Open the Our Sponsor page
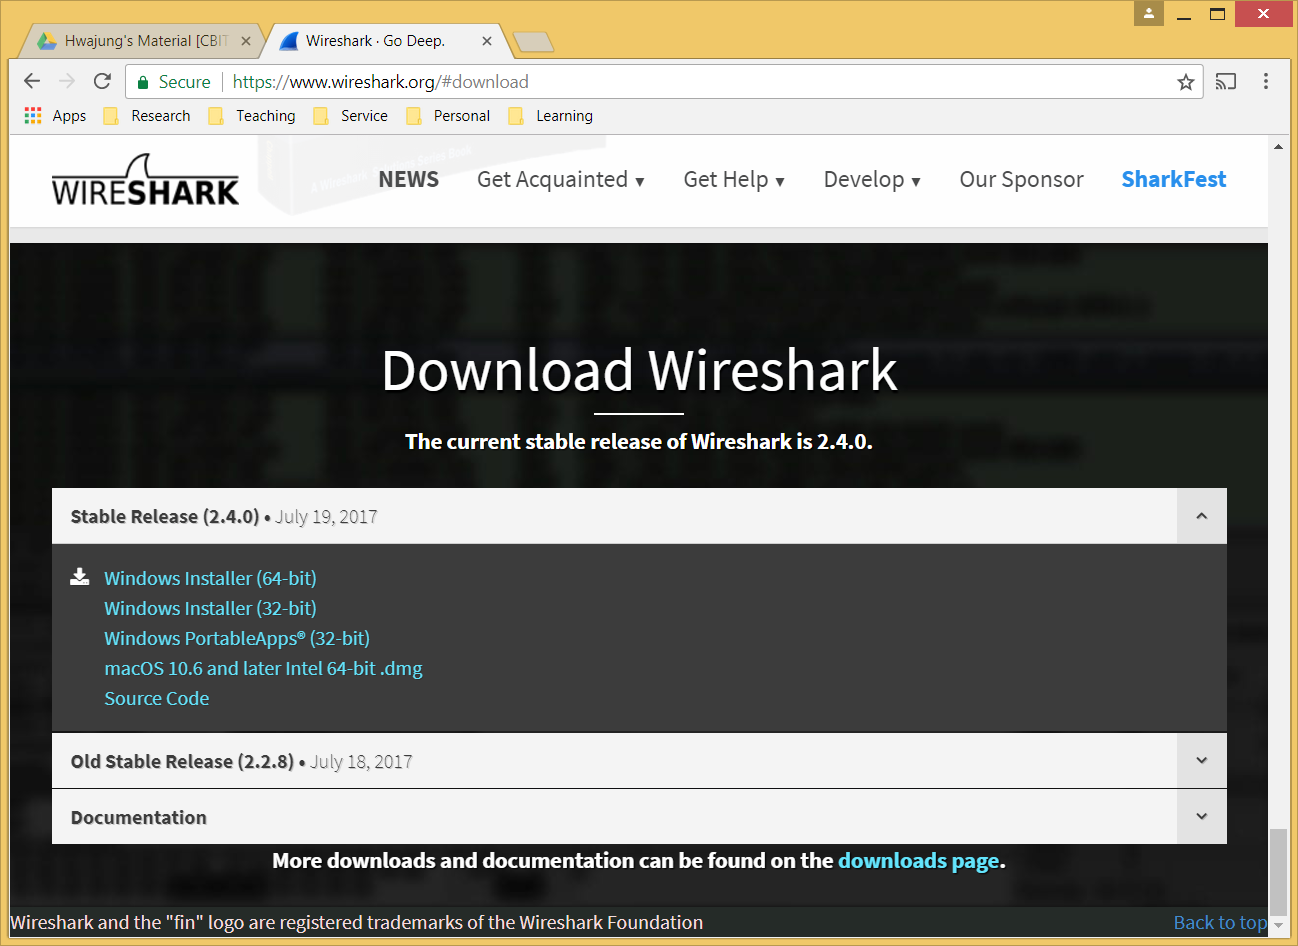1298x946 pixels. coord(1021,180)
